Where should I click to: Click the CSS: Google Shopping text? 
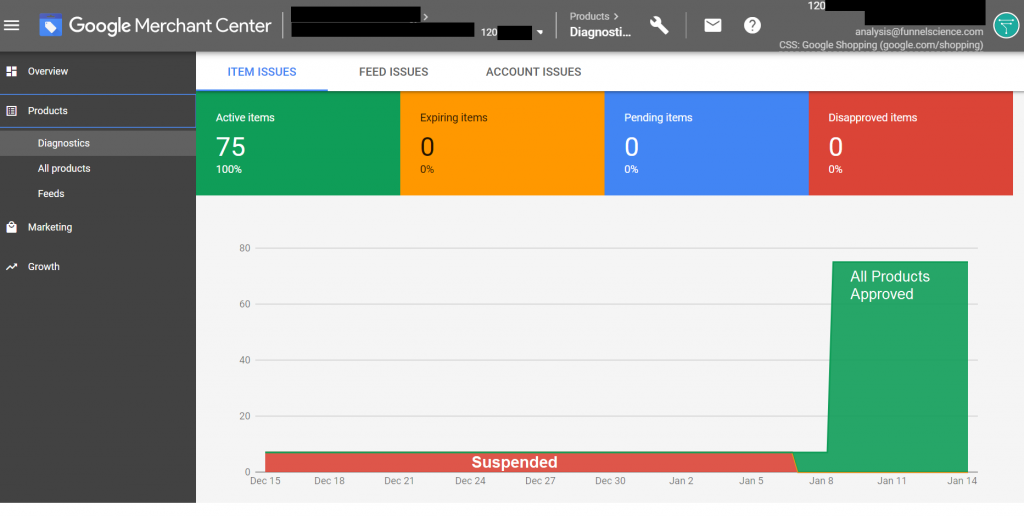(x=881, y=45)
